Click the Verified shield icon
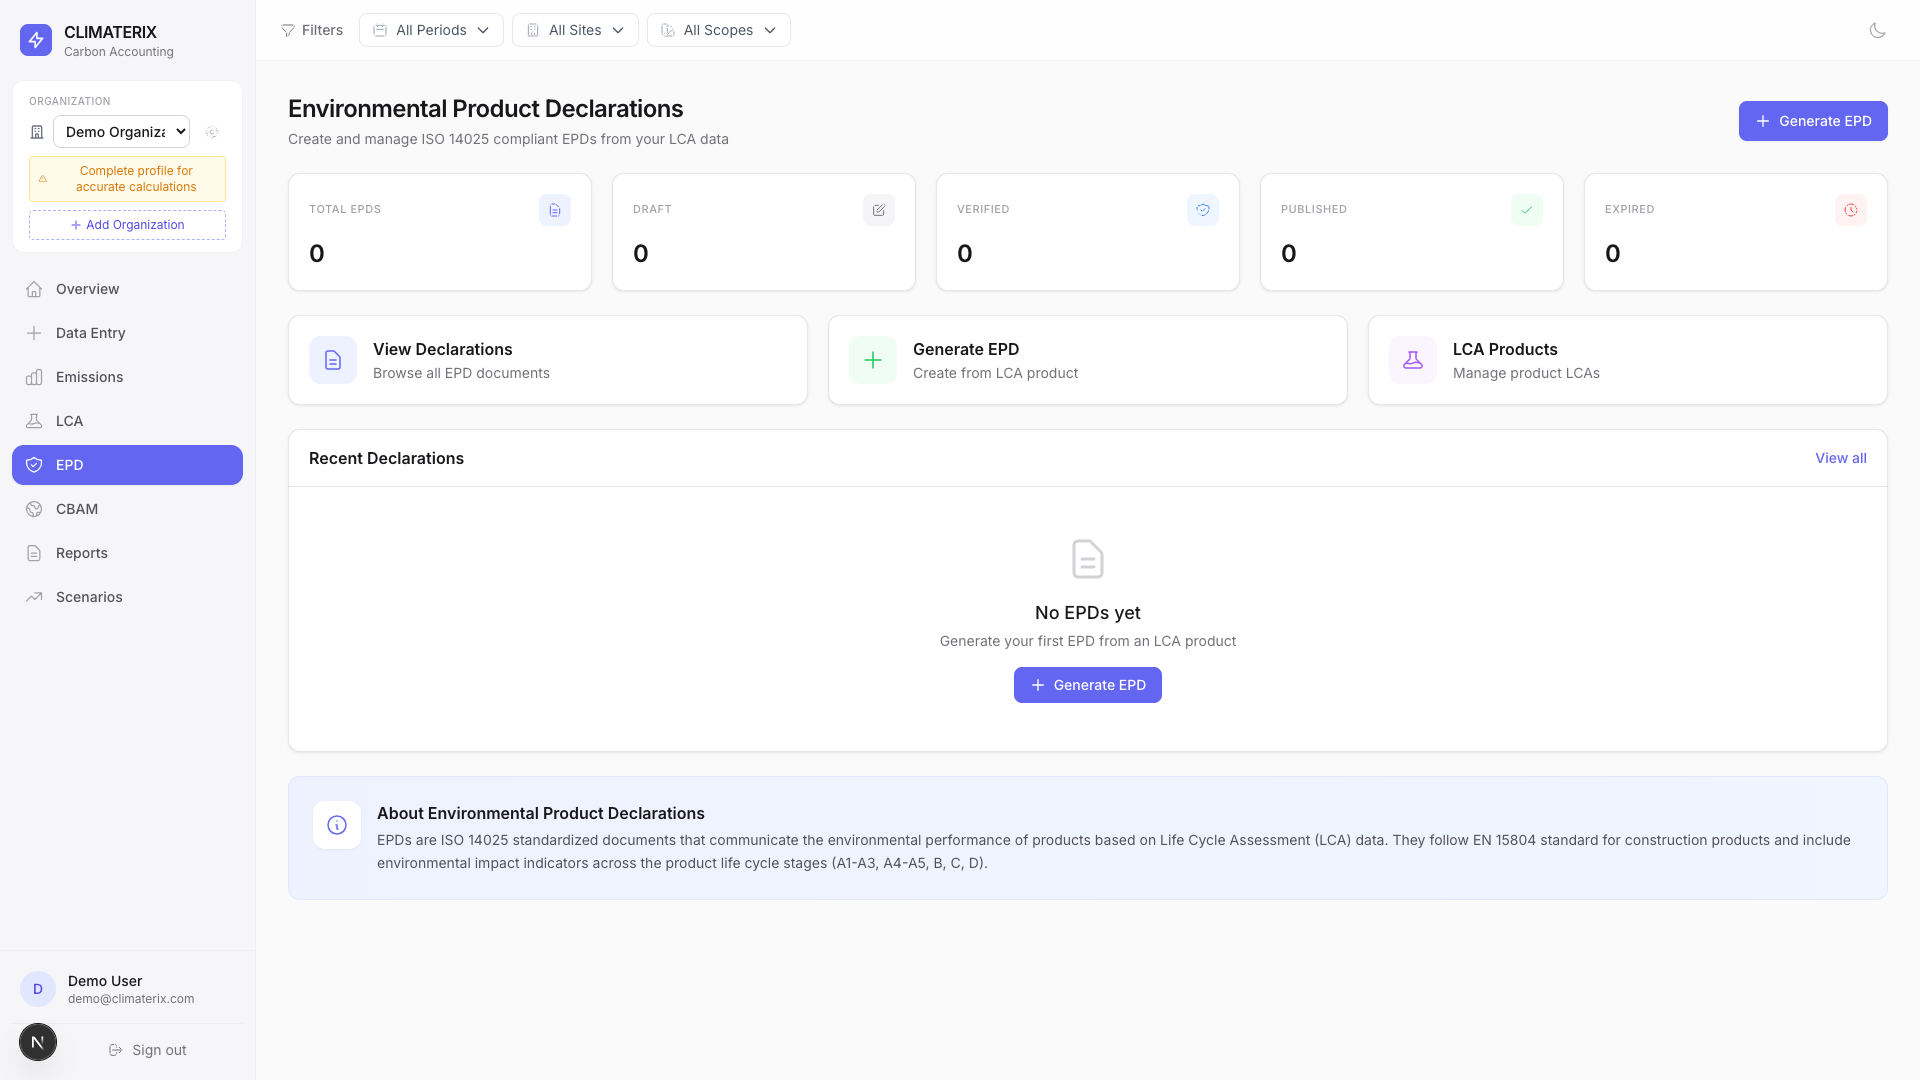1920x1080 pixels. click(x=1202, y=210)
